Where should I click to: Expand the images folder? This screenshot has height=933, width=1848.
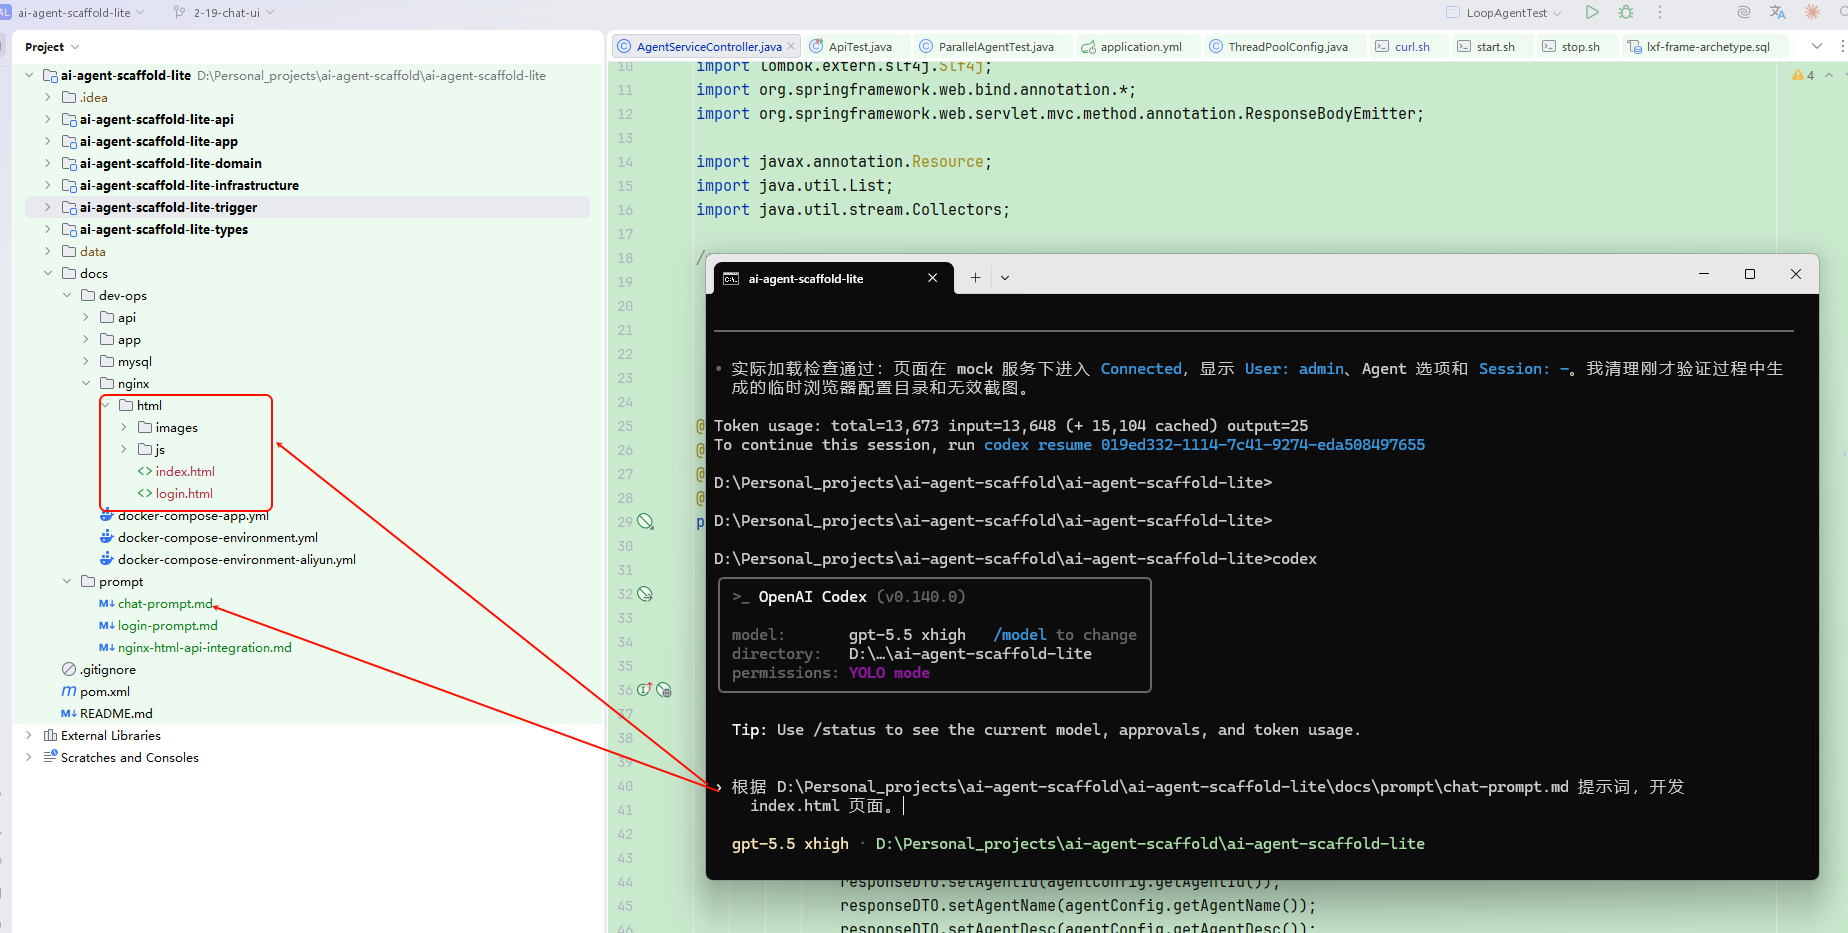[124, 427]
